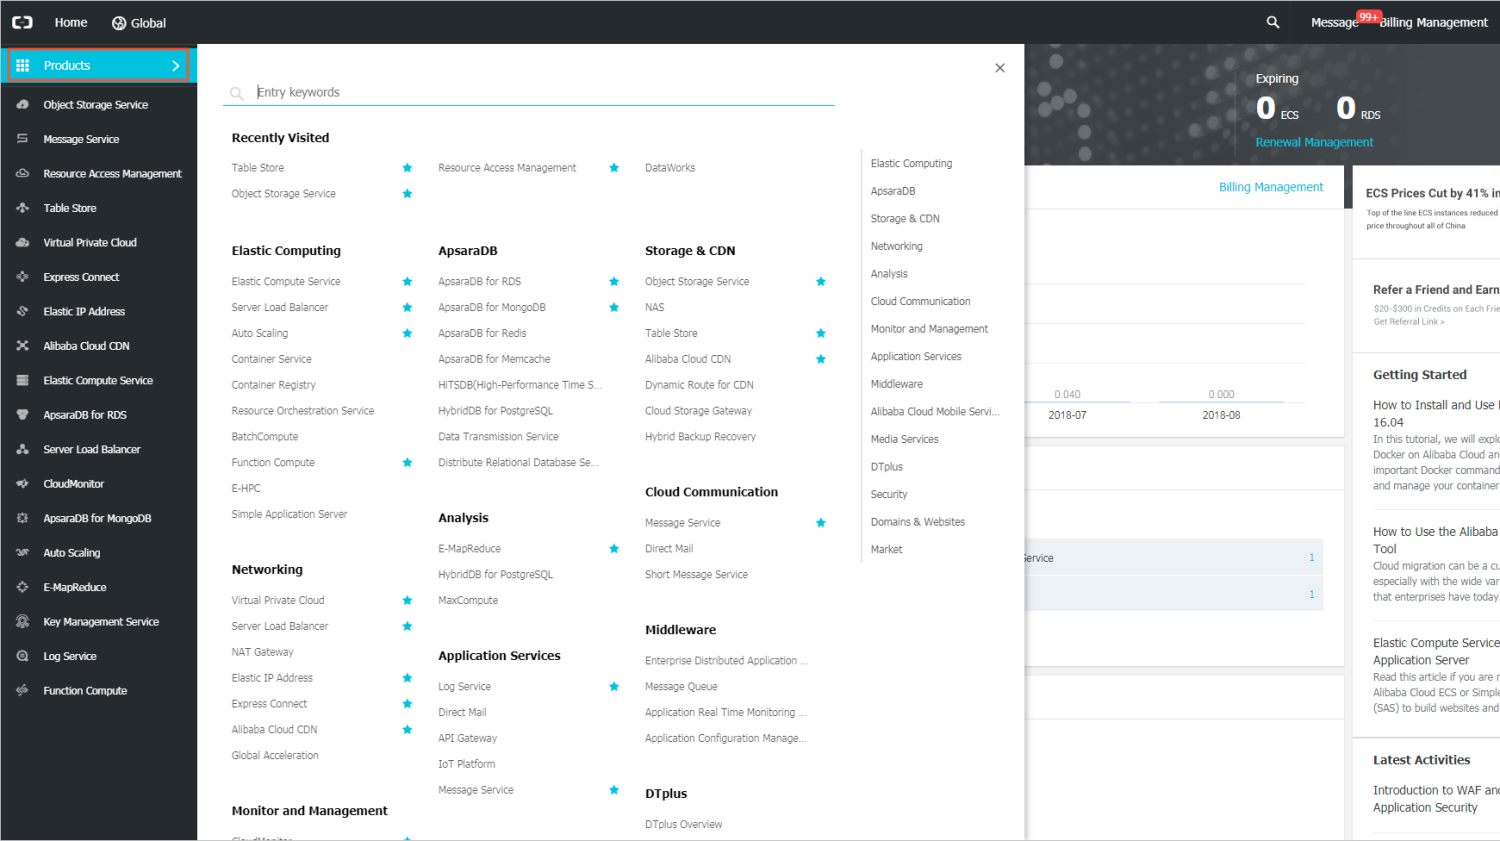Close the products panel with X
Viewport: 1500px width, 841px height.
(x=1000, y=68)
